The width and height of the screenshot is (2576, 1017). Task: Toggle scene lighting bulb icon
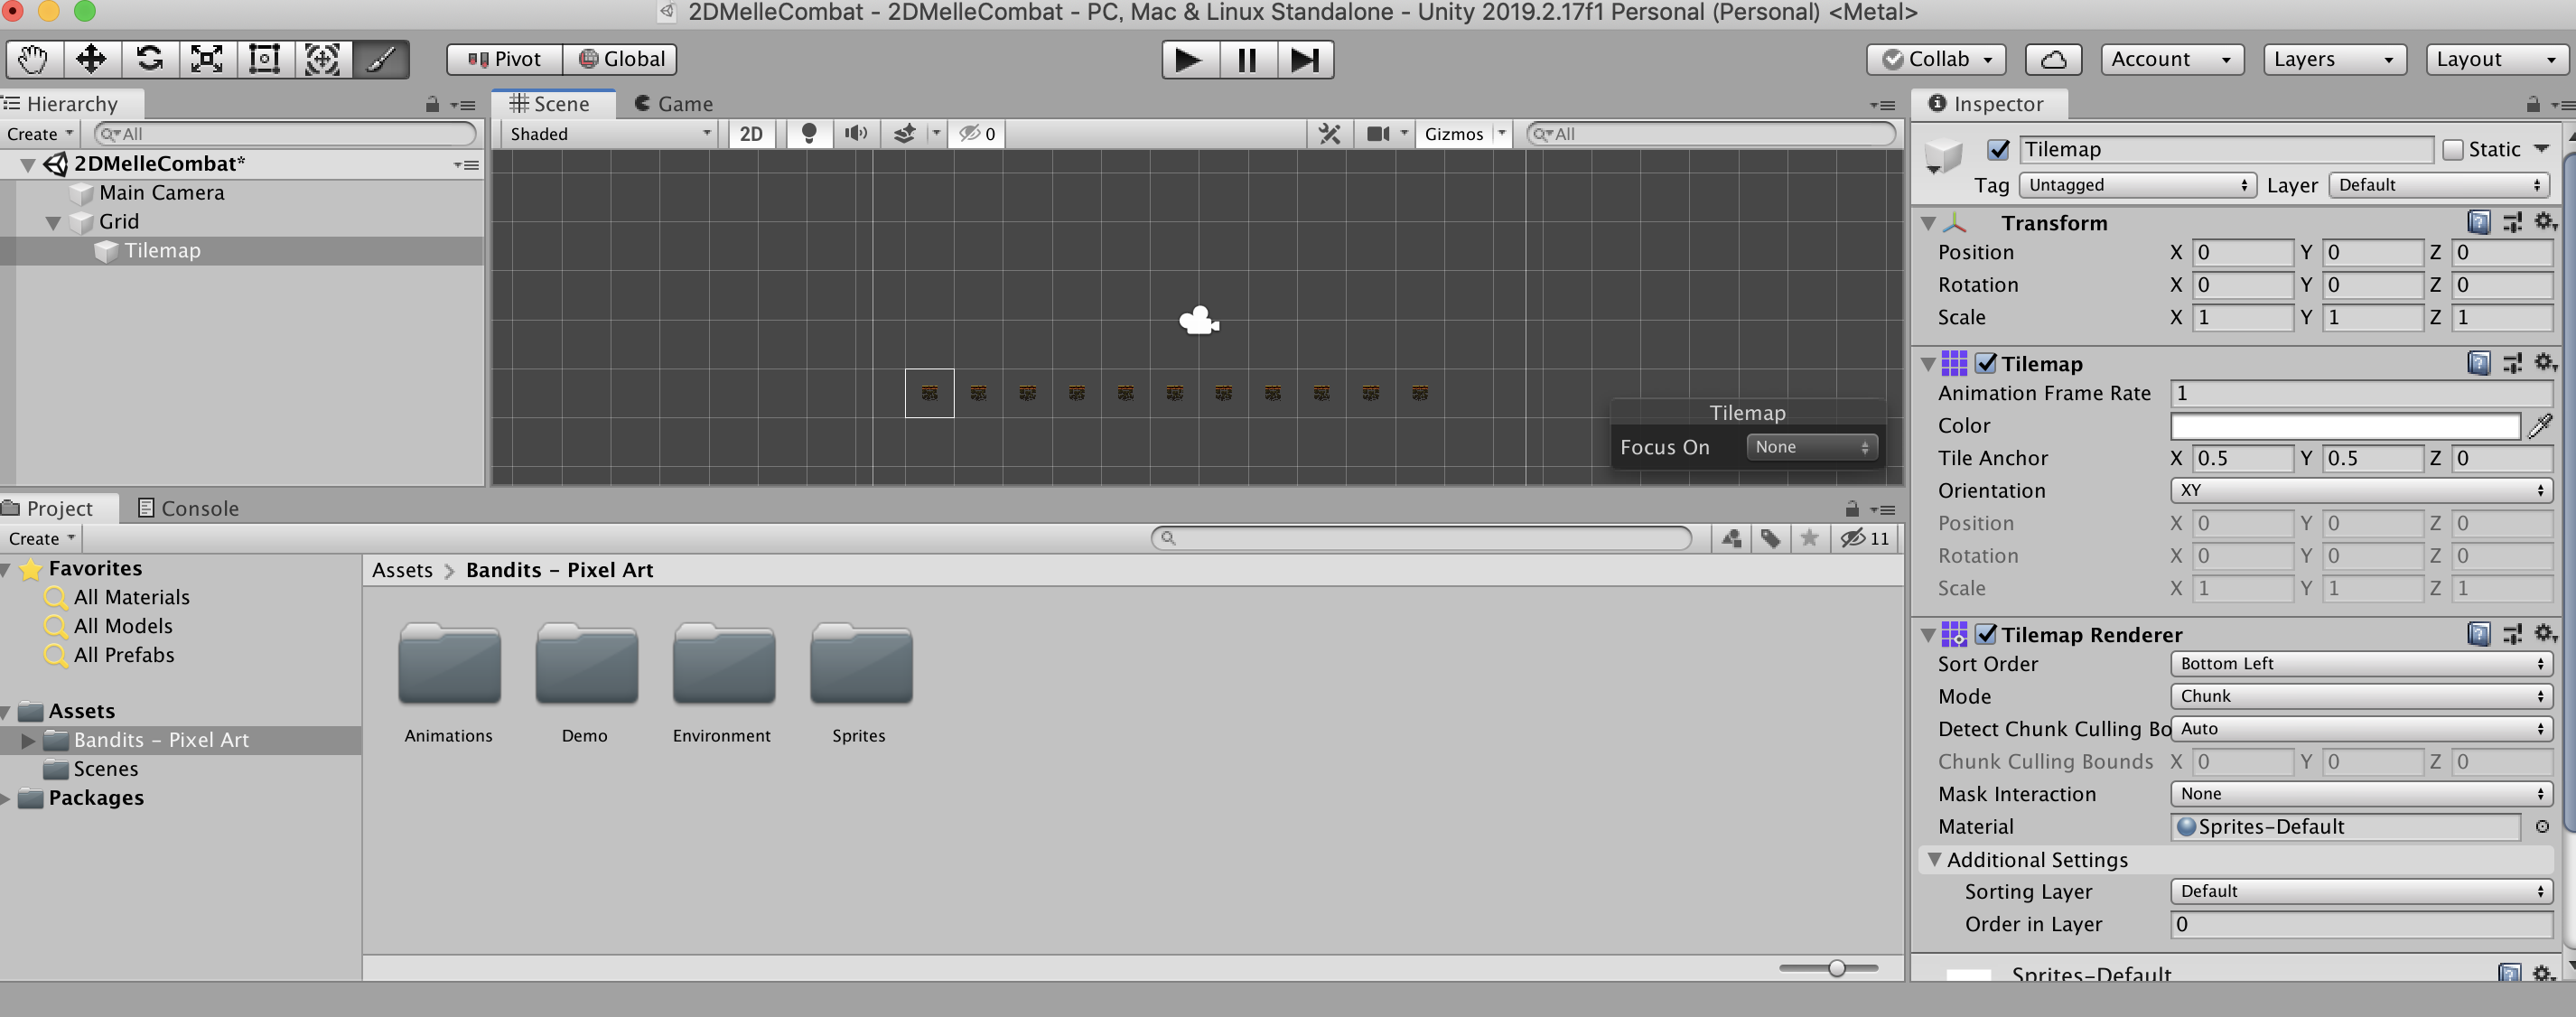(x=809, y=133)
